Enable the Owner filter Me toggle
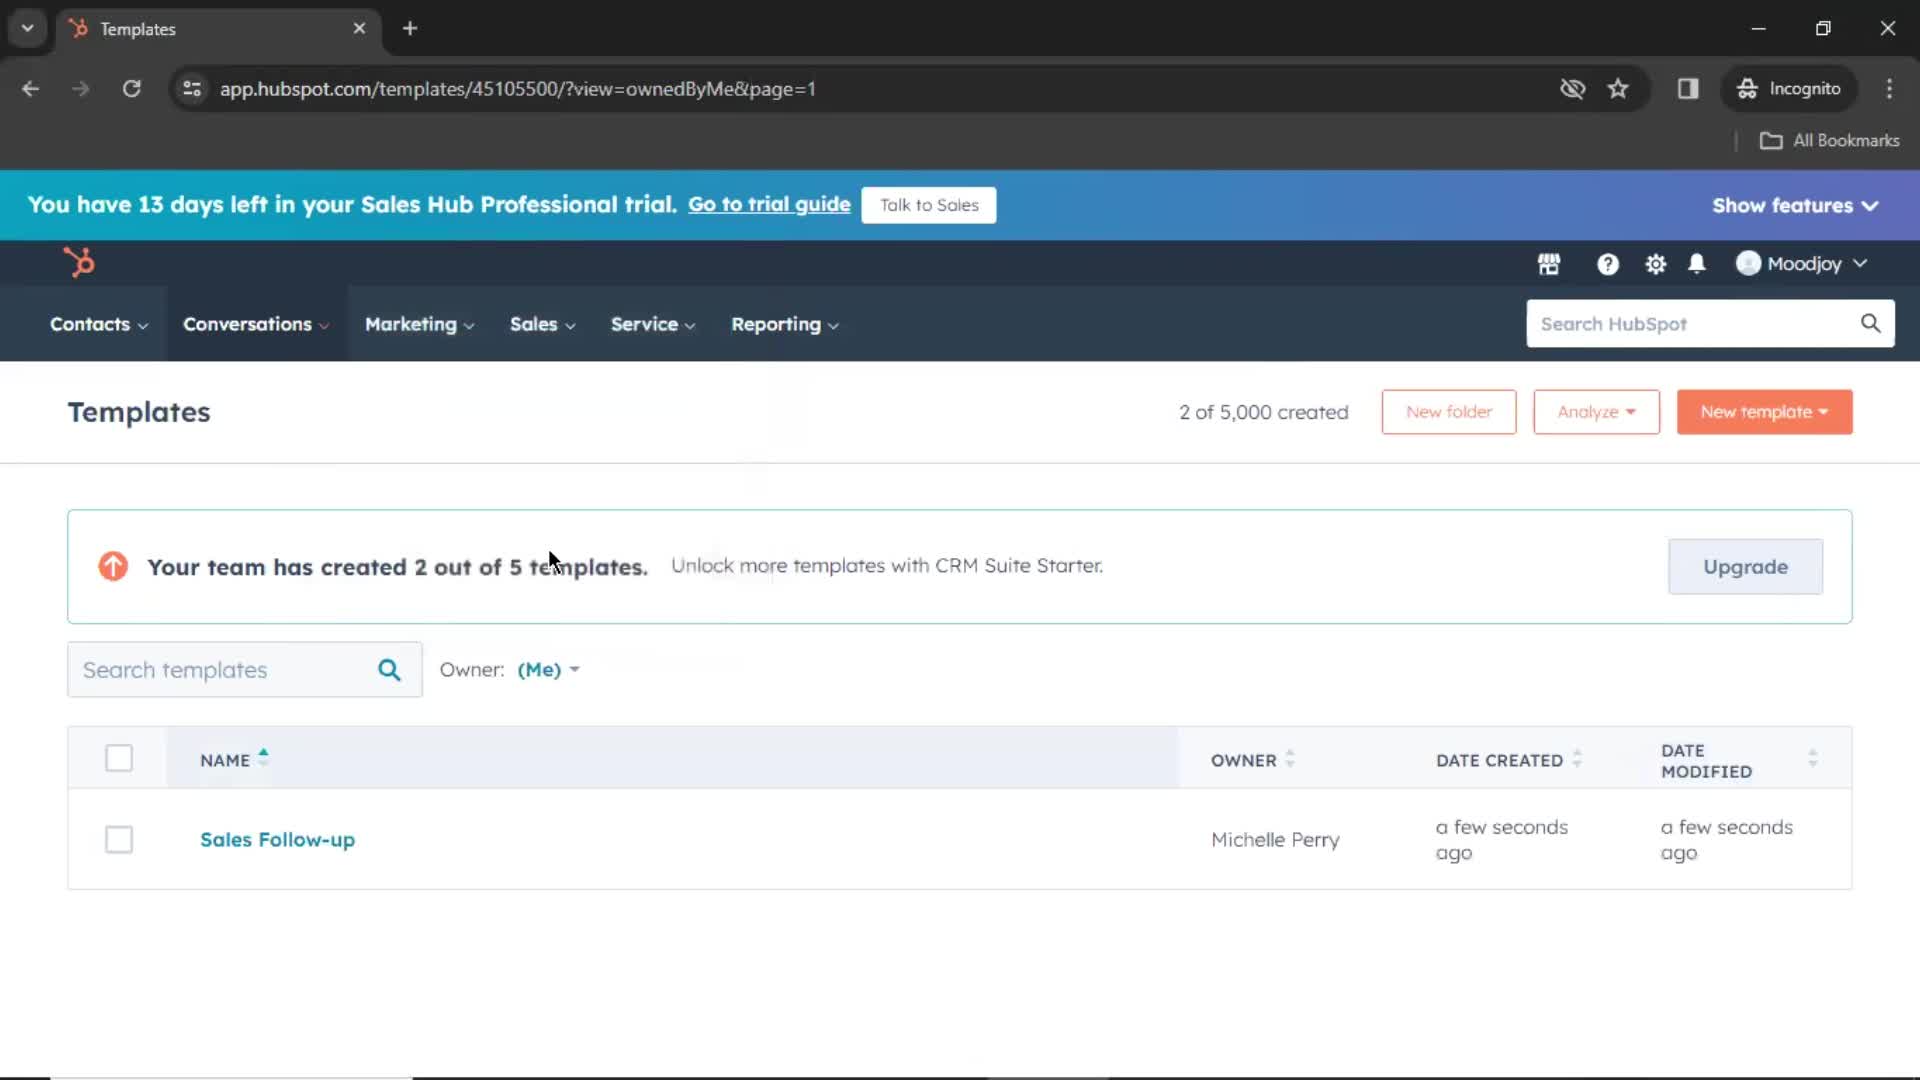 (546, 669)
